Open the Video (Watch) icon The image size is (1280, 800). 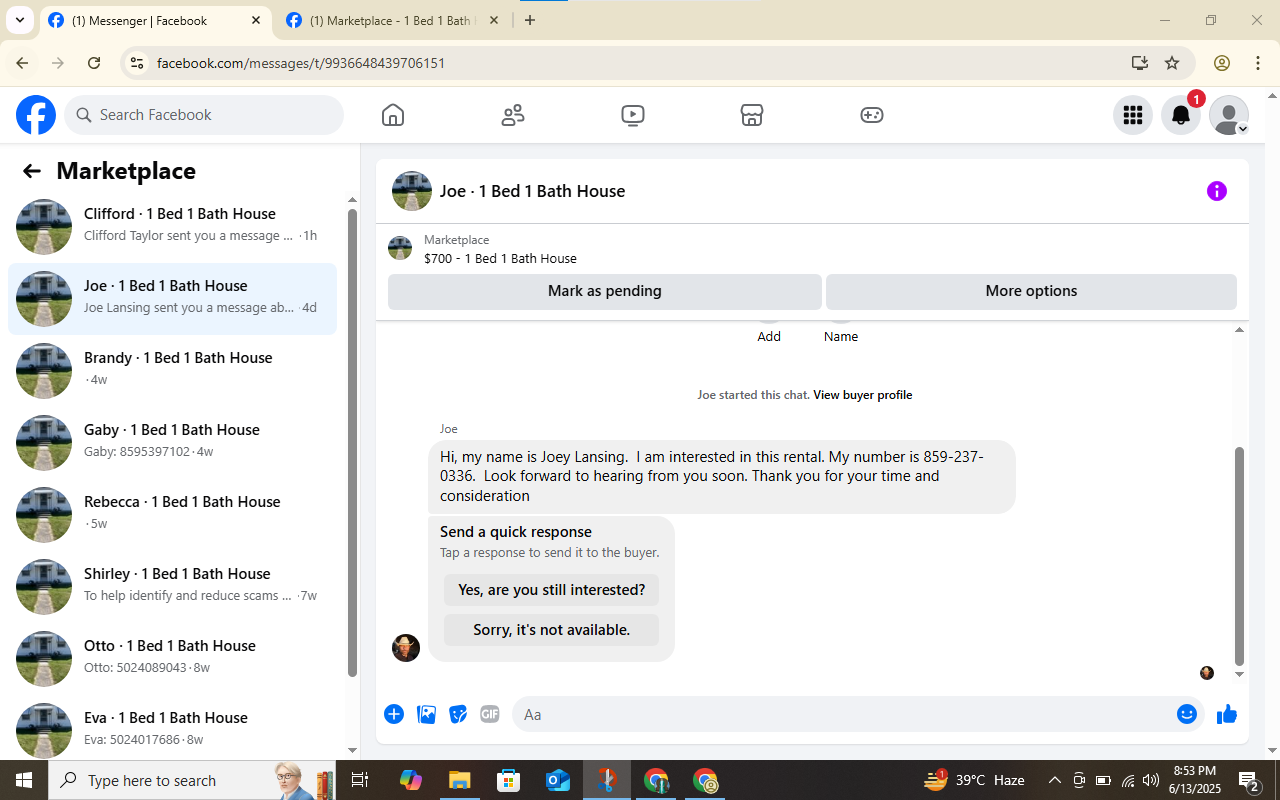(x=632, y=115)
